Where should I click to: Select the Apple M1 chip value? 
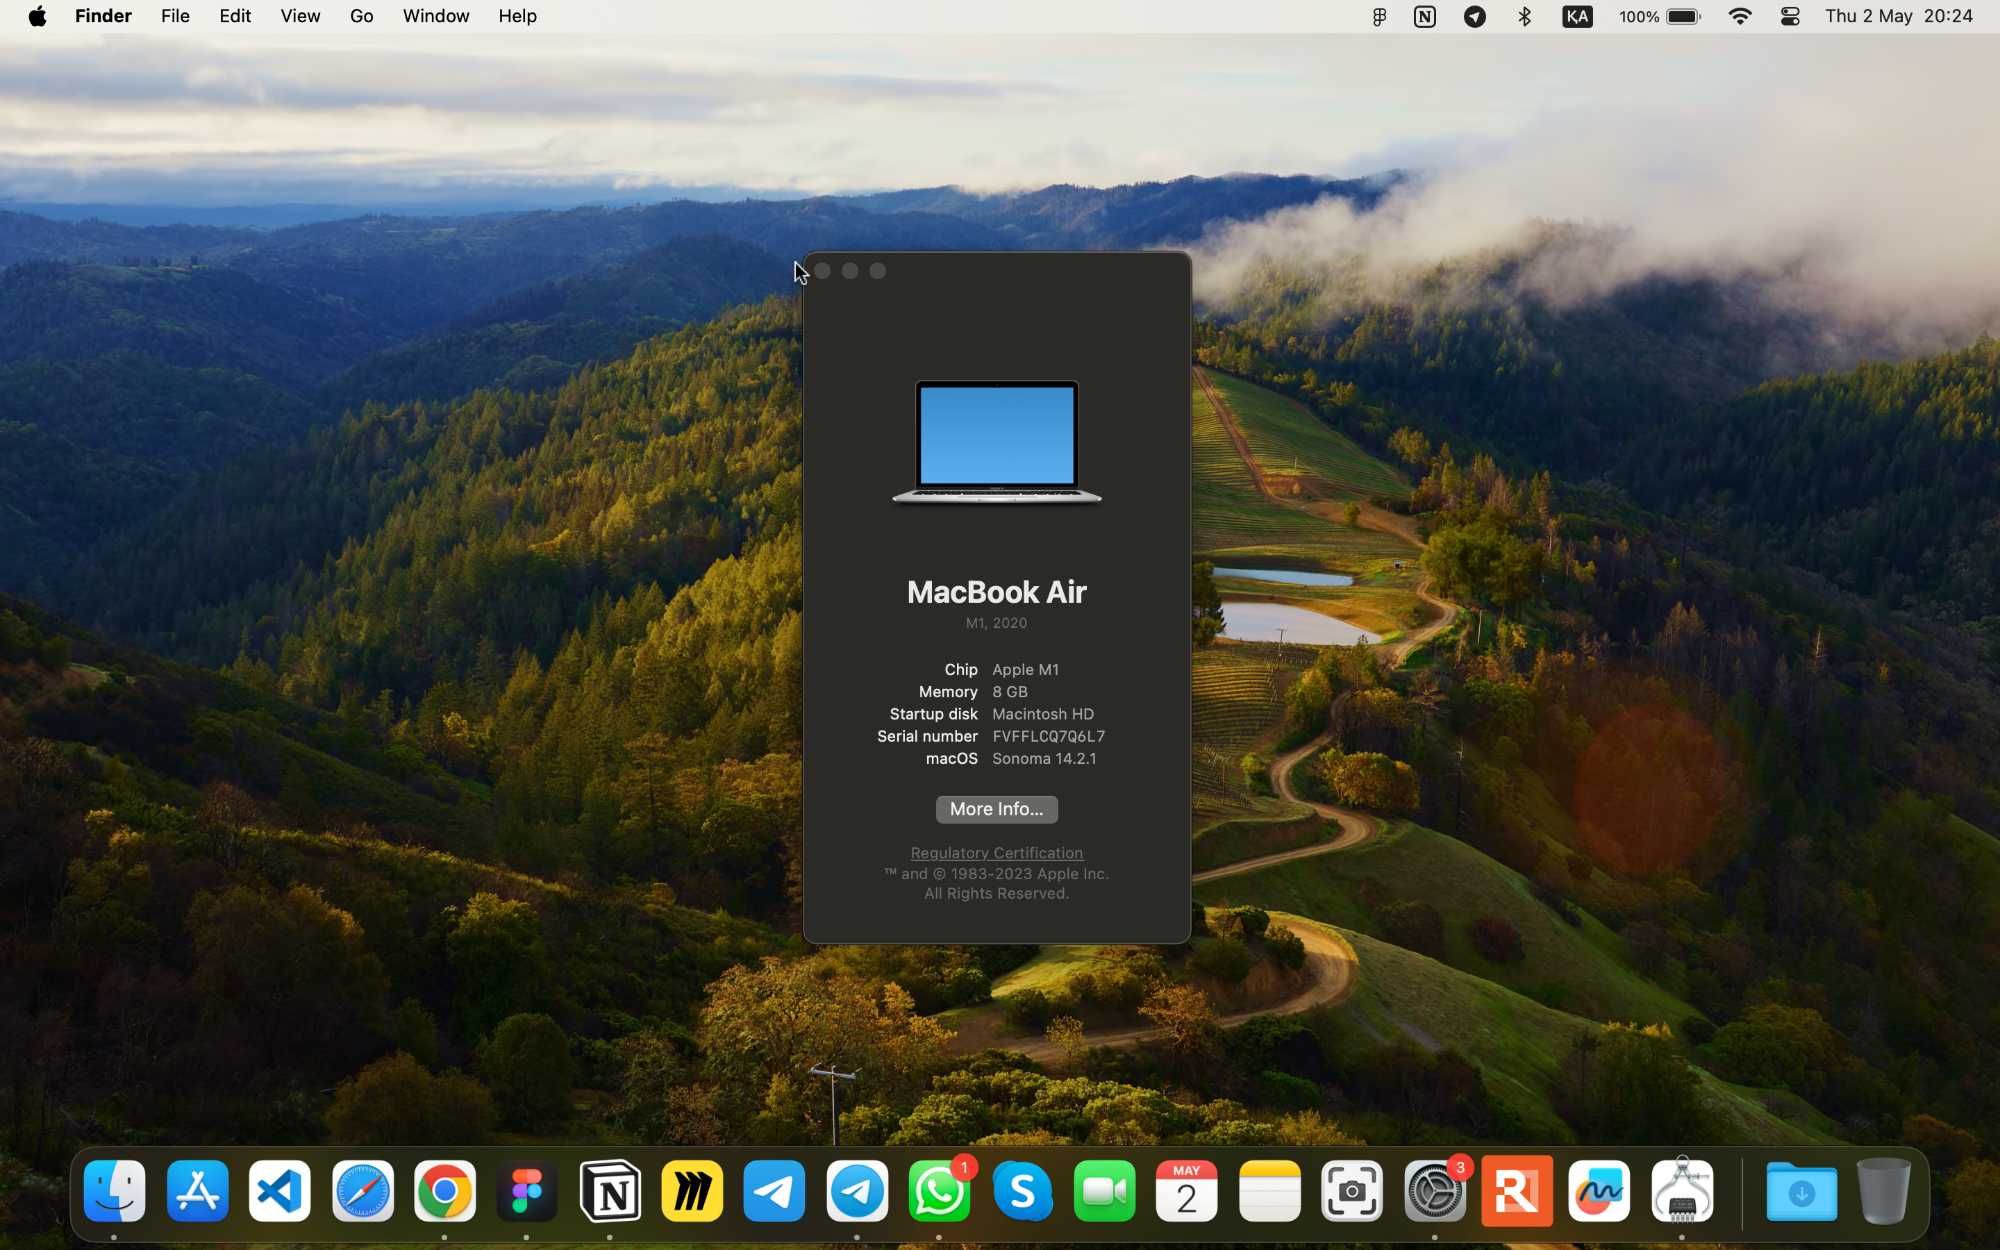1025,670
